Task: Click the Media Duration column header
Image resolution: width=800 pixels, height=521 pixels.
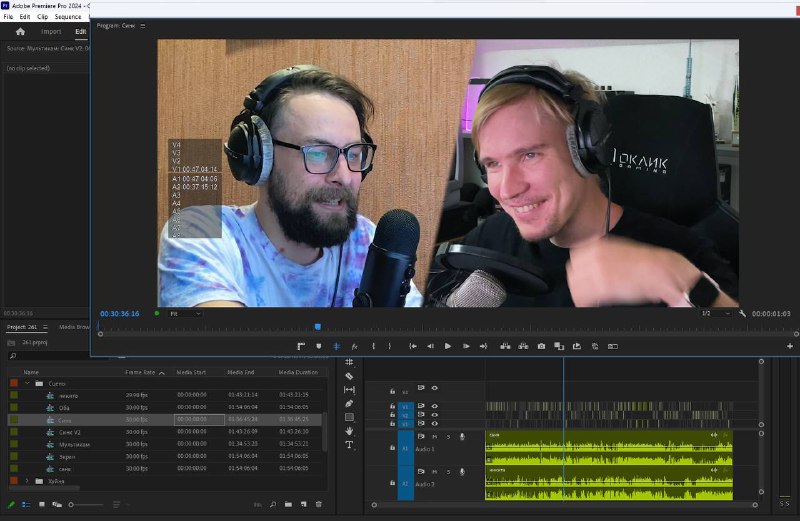Action: [298, 373]
